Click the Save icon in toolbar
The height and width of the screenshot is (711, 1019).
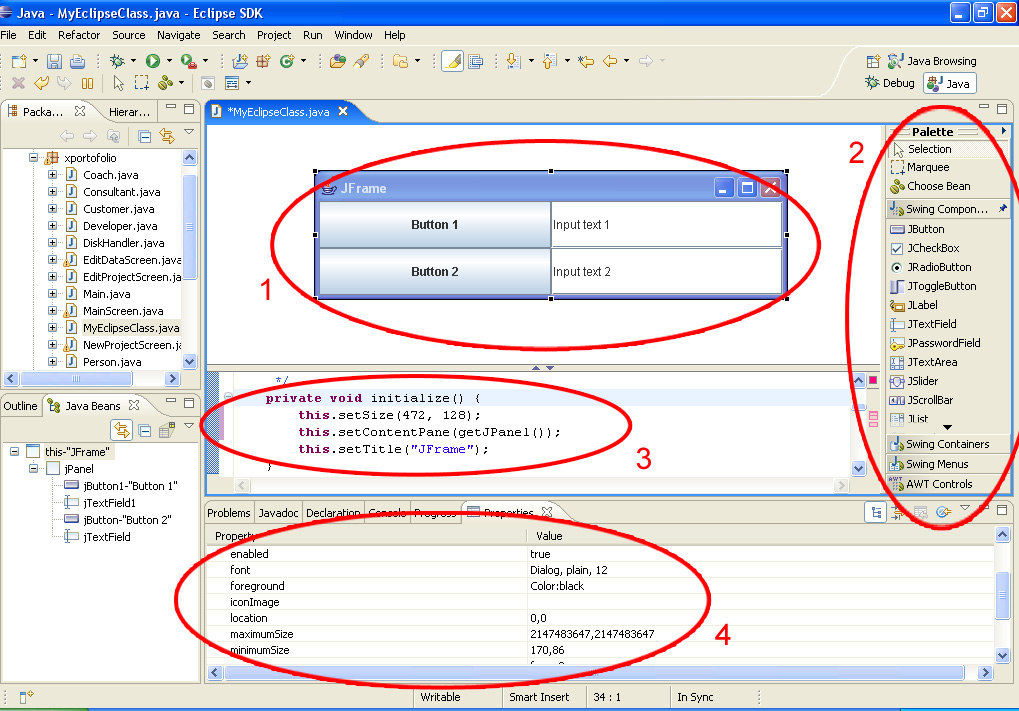tap(55, 61)
